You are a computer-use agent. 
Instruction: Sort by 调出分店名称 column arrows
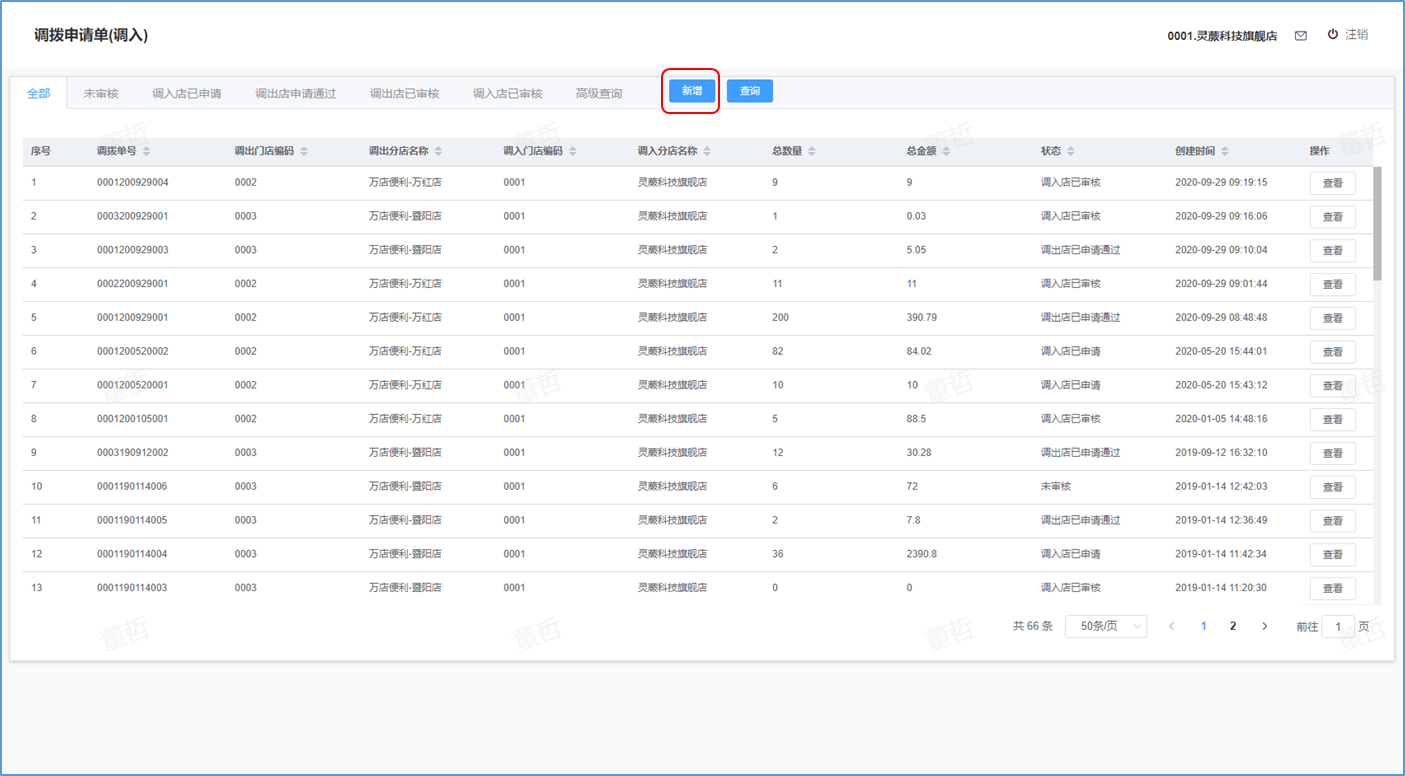[x=438, y=151]
